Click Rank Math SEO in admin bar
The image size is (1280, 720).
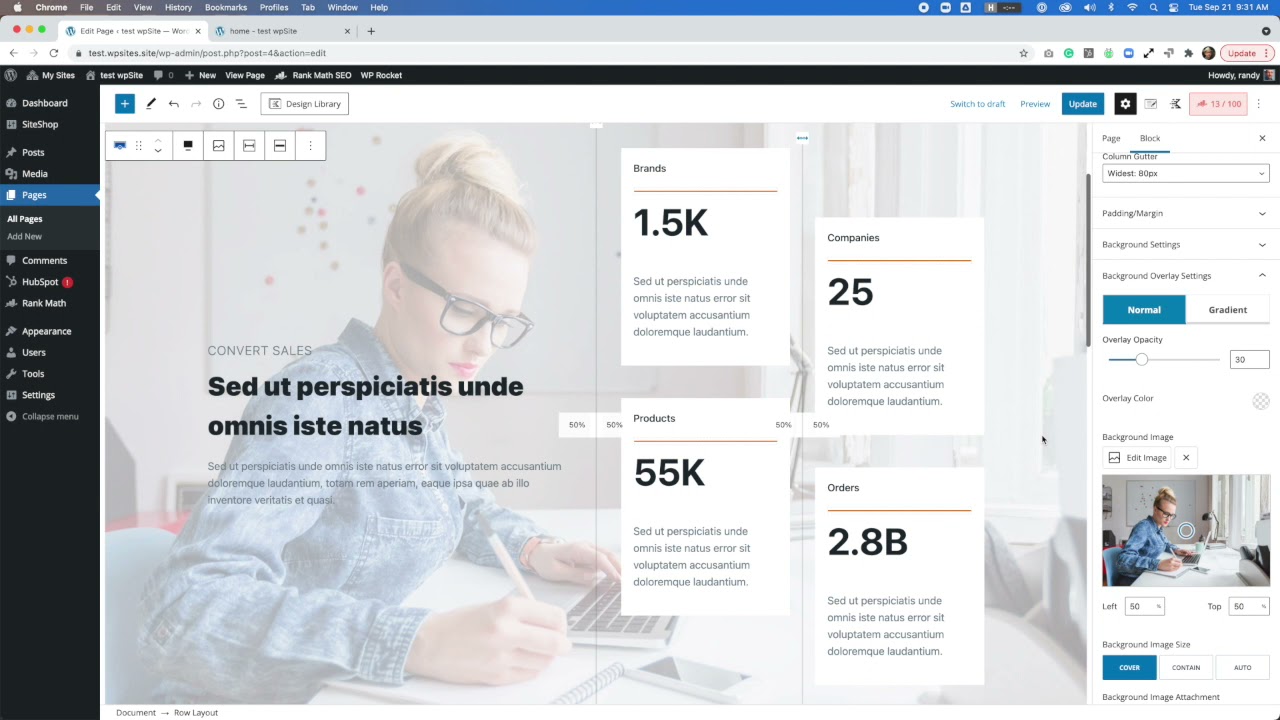point(313,75)
